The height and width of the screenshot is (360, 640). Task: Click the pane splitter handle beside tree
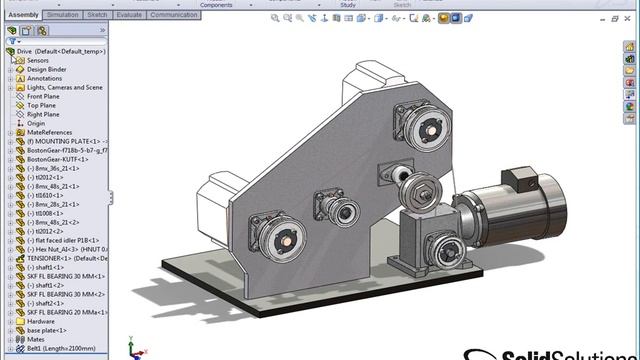111,198
